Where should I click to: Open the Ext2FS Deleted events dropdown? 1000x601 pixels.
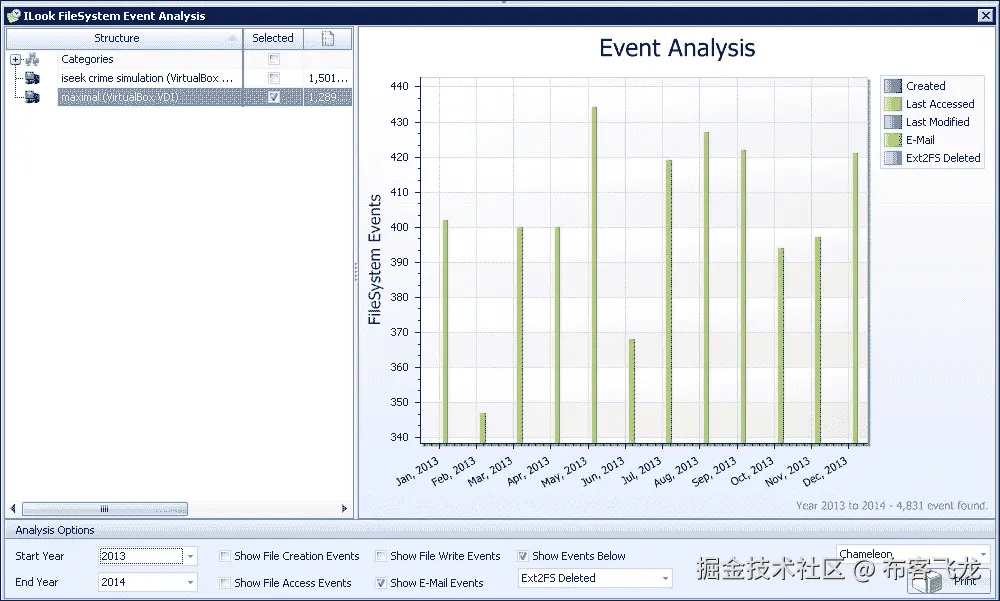665,578
